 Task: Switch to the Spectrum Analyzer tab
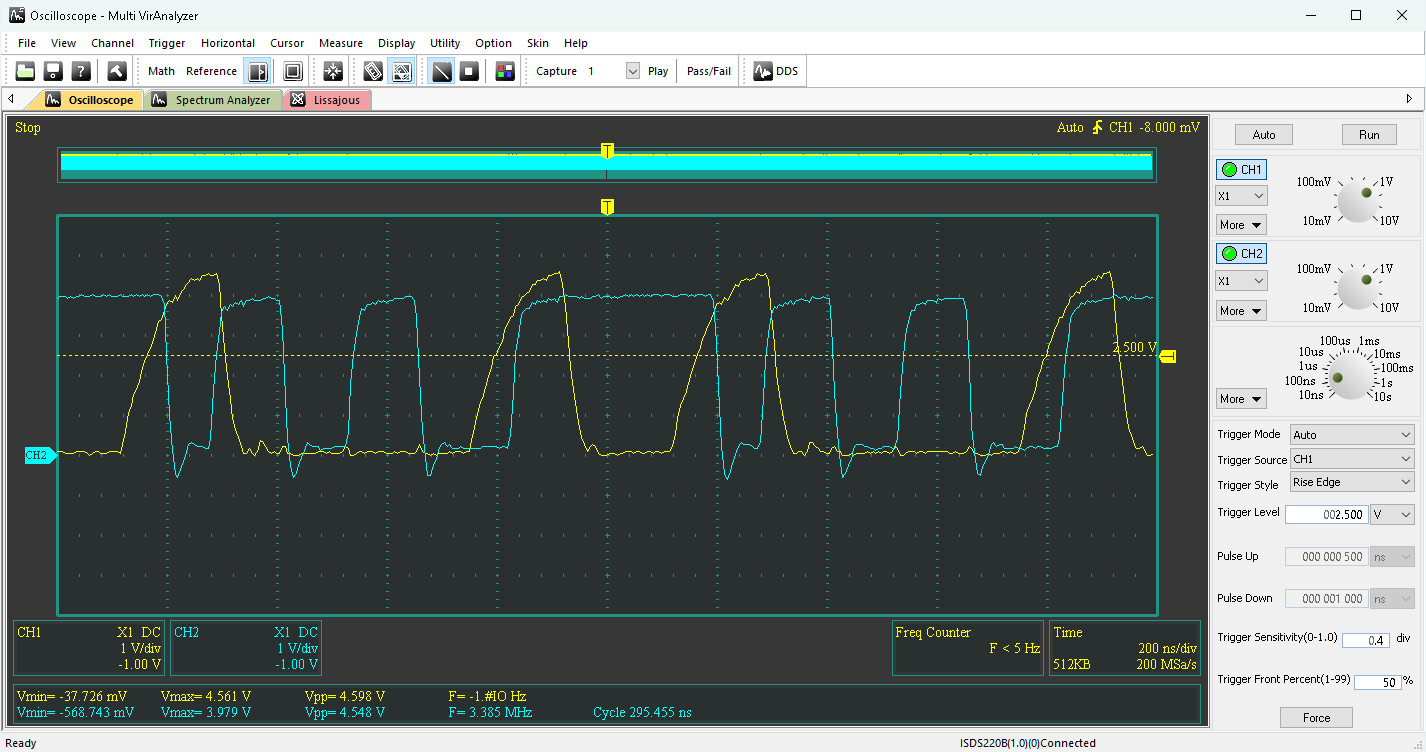pos(213,100)
